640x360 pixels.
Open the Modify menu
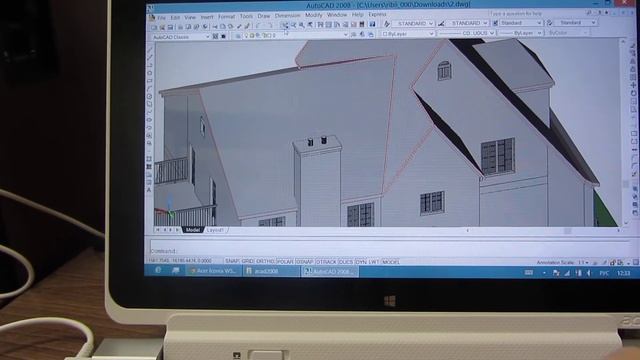[313, 15]
